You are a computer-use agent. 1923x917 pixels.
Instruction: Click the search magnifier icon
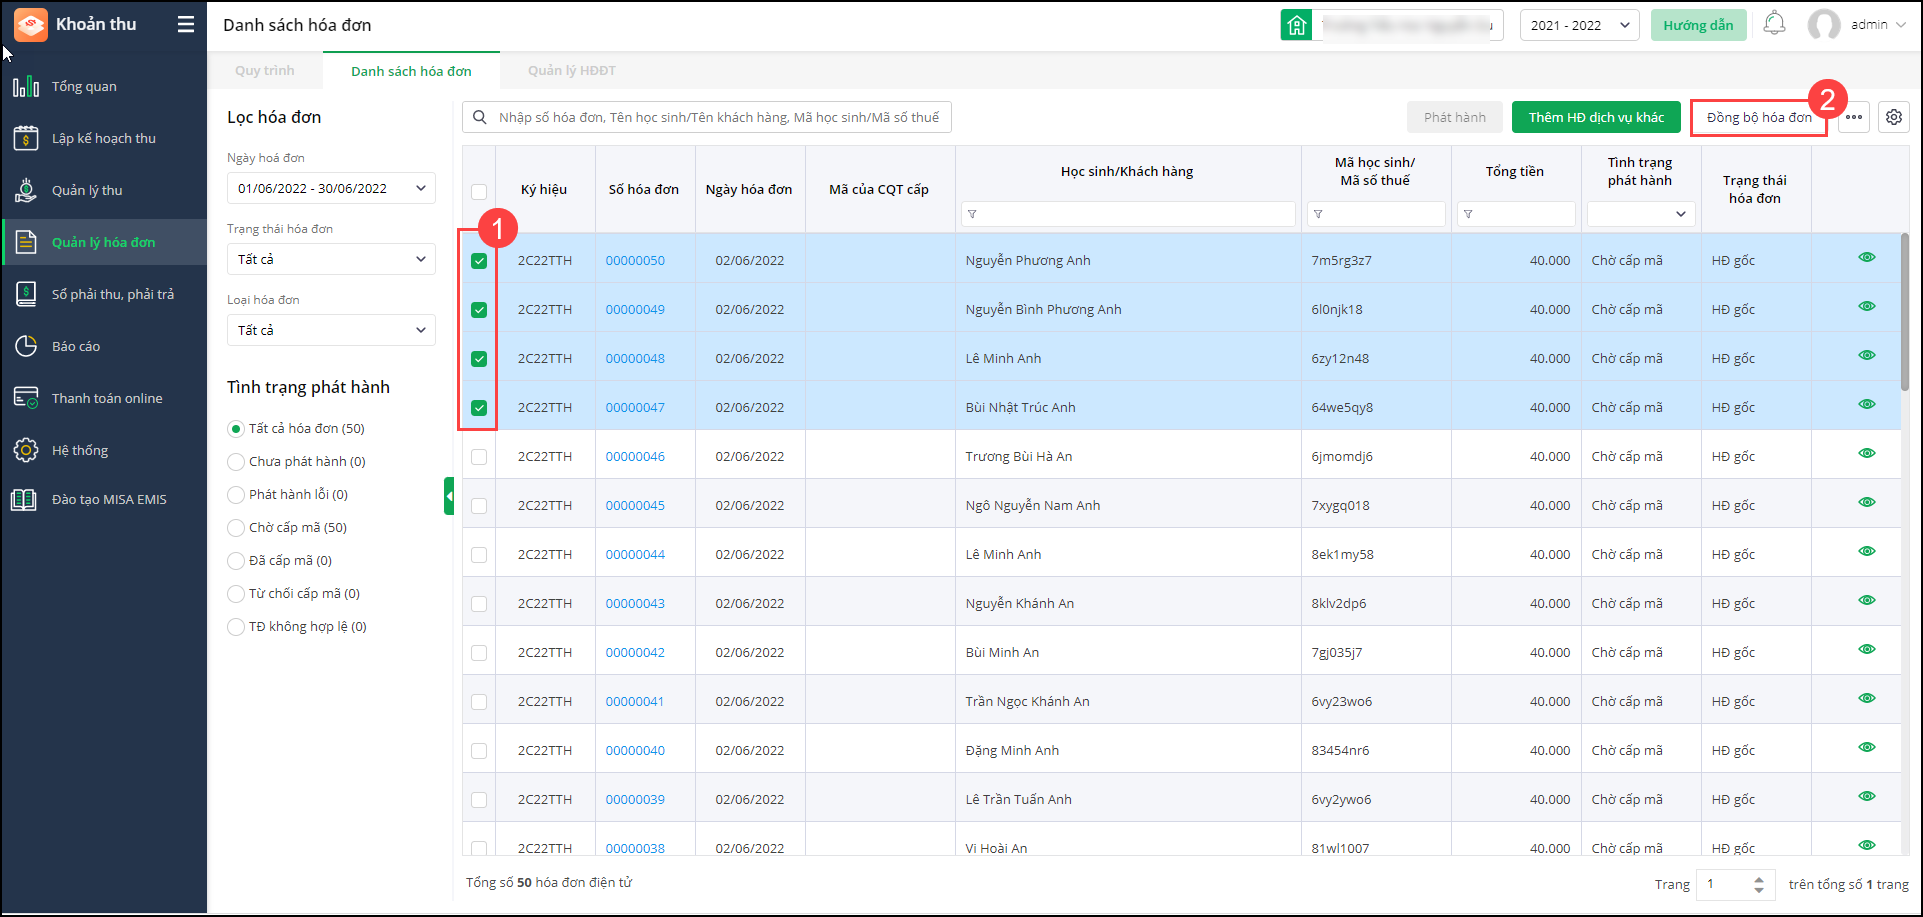point(480,117)
